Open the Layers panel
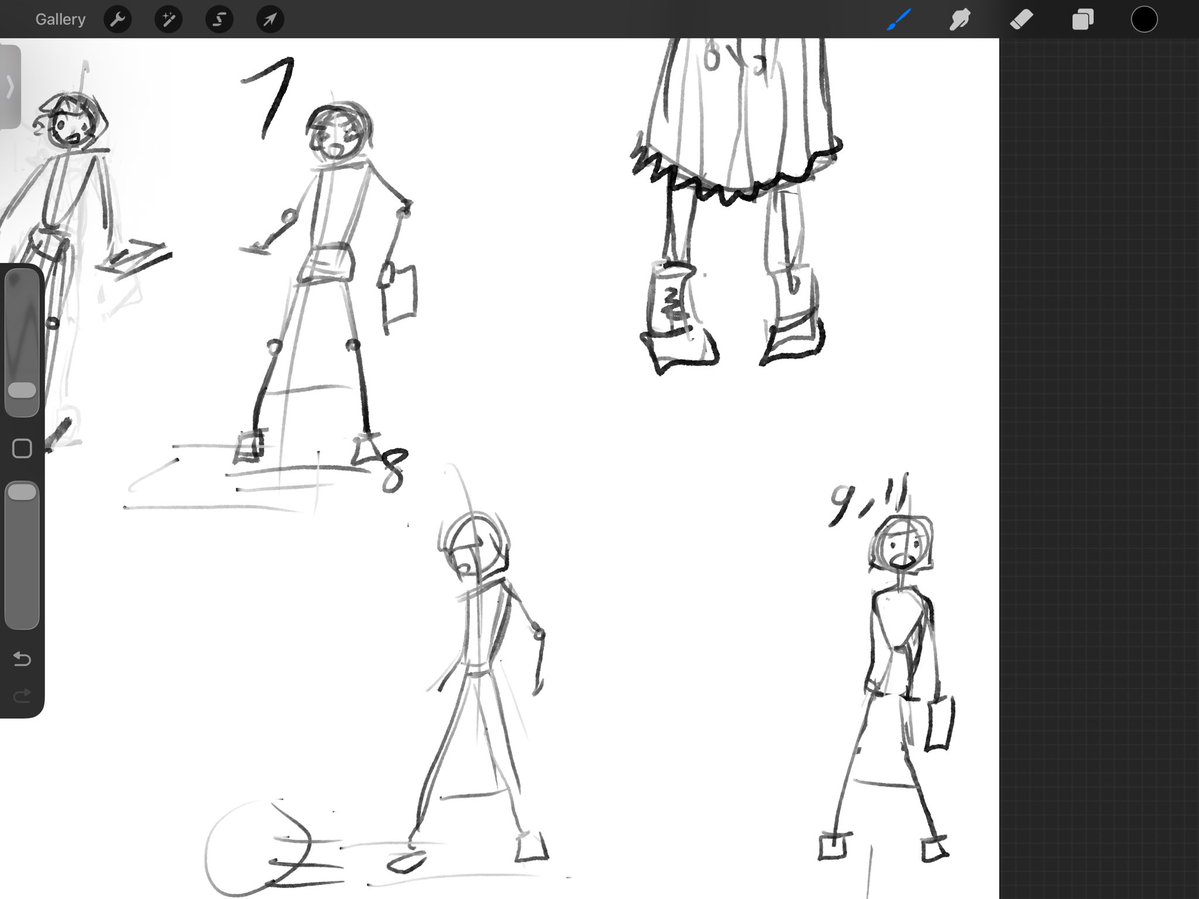This screenshot has height=899, width=1199. [1083, 19]
